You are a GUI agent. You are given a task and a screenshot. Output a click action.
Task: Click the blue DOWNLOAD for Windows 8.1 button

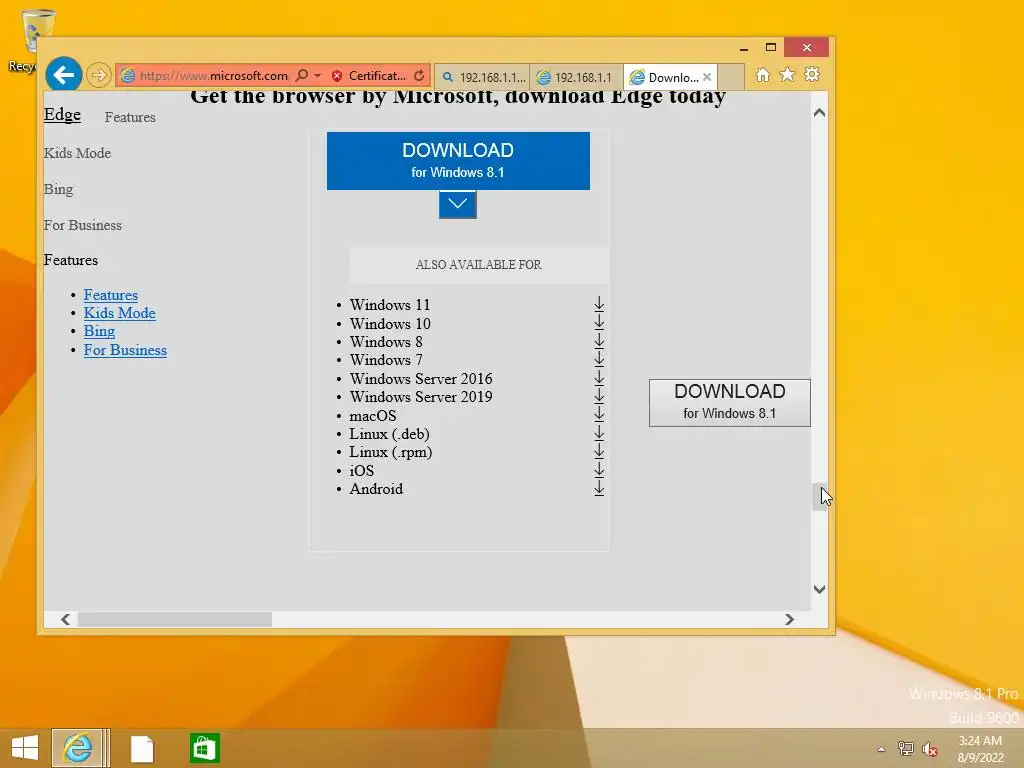458,161
